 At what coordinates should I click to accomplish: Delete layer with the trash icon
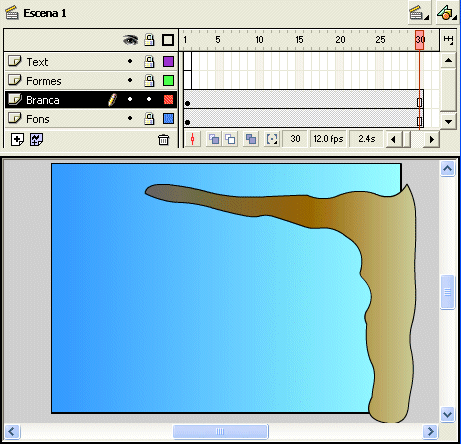(x=163, y=140)
